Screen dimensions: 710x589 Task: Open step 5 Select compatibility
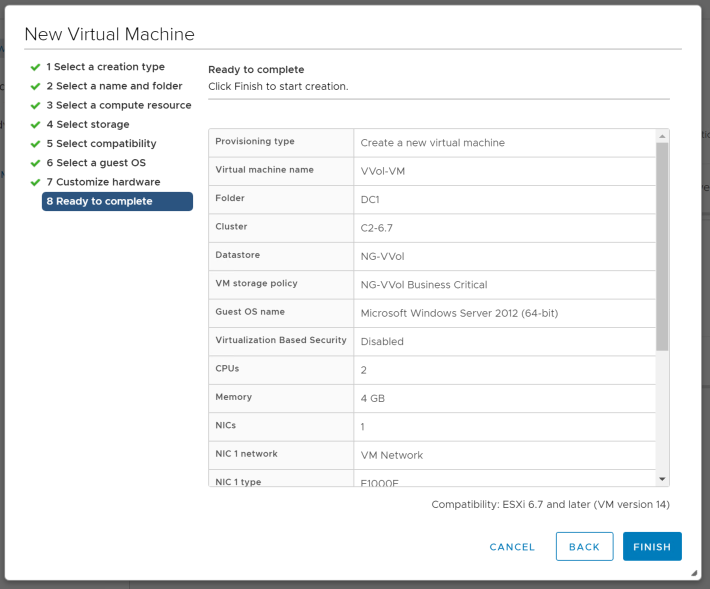pos(101,144)
